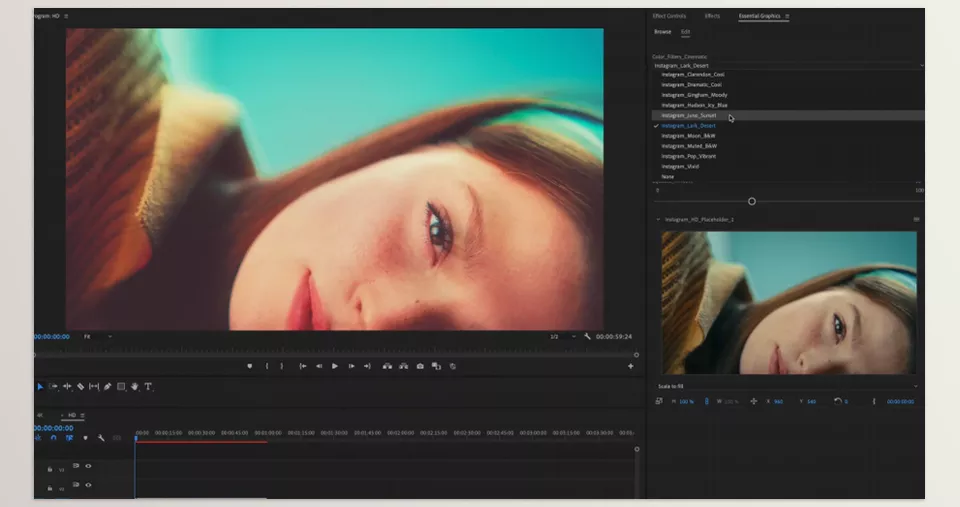Open timeline display settings wrench
The image size is (960, 507).
[x=101, y=438]
